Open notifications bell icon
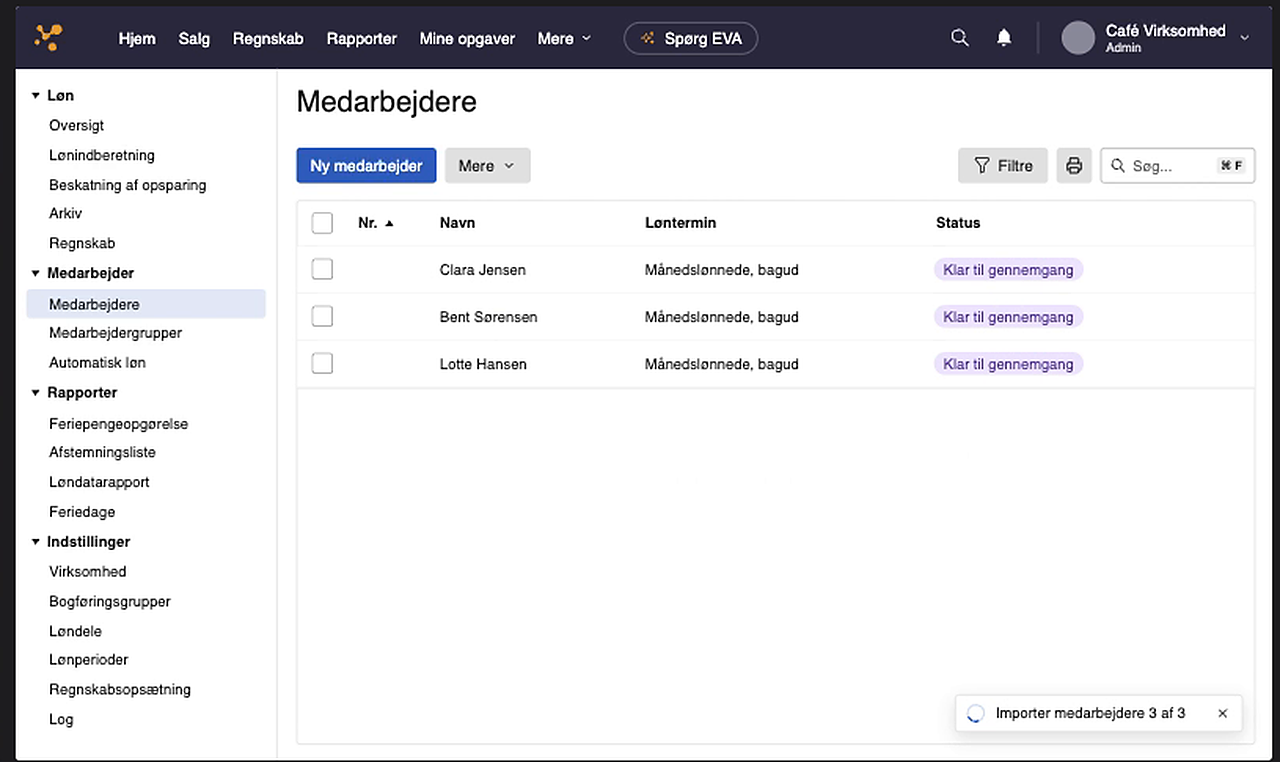This screenshot has height=762, width=1280. click(x=1004, y=38)
